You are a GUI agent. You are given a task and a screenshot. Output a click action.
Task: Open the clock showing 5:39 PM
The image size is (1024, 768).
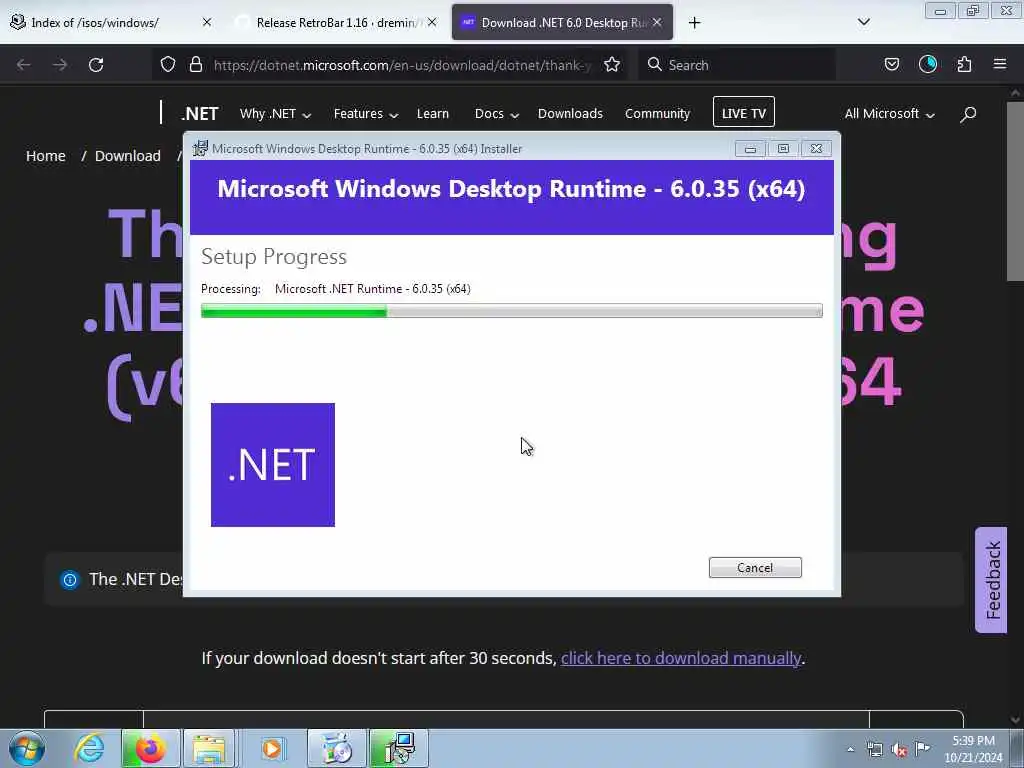tap(973, 748)
